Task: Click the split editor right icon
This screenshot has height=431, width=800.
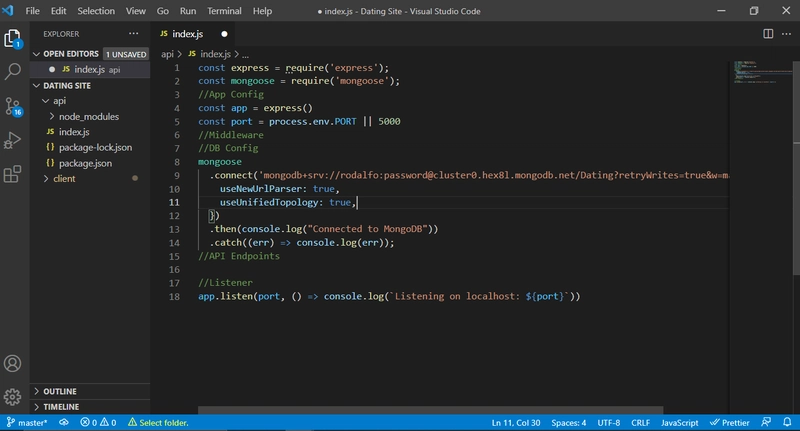Action: [768, 34]
